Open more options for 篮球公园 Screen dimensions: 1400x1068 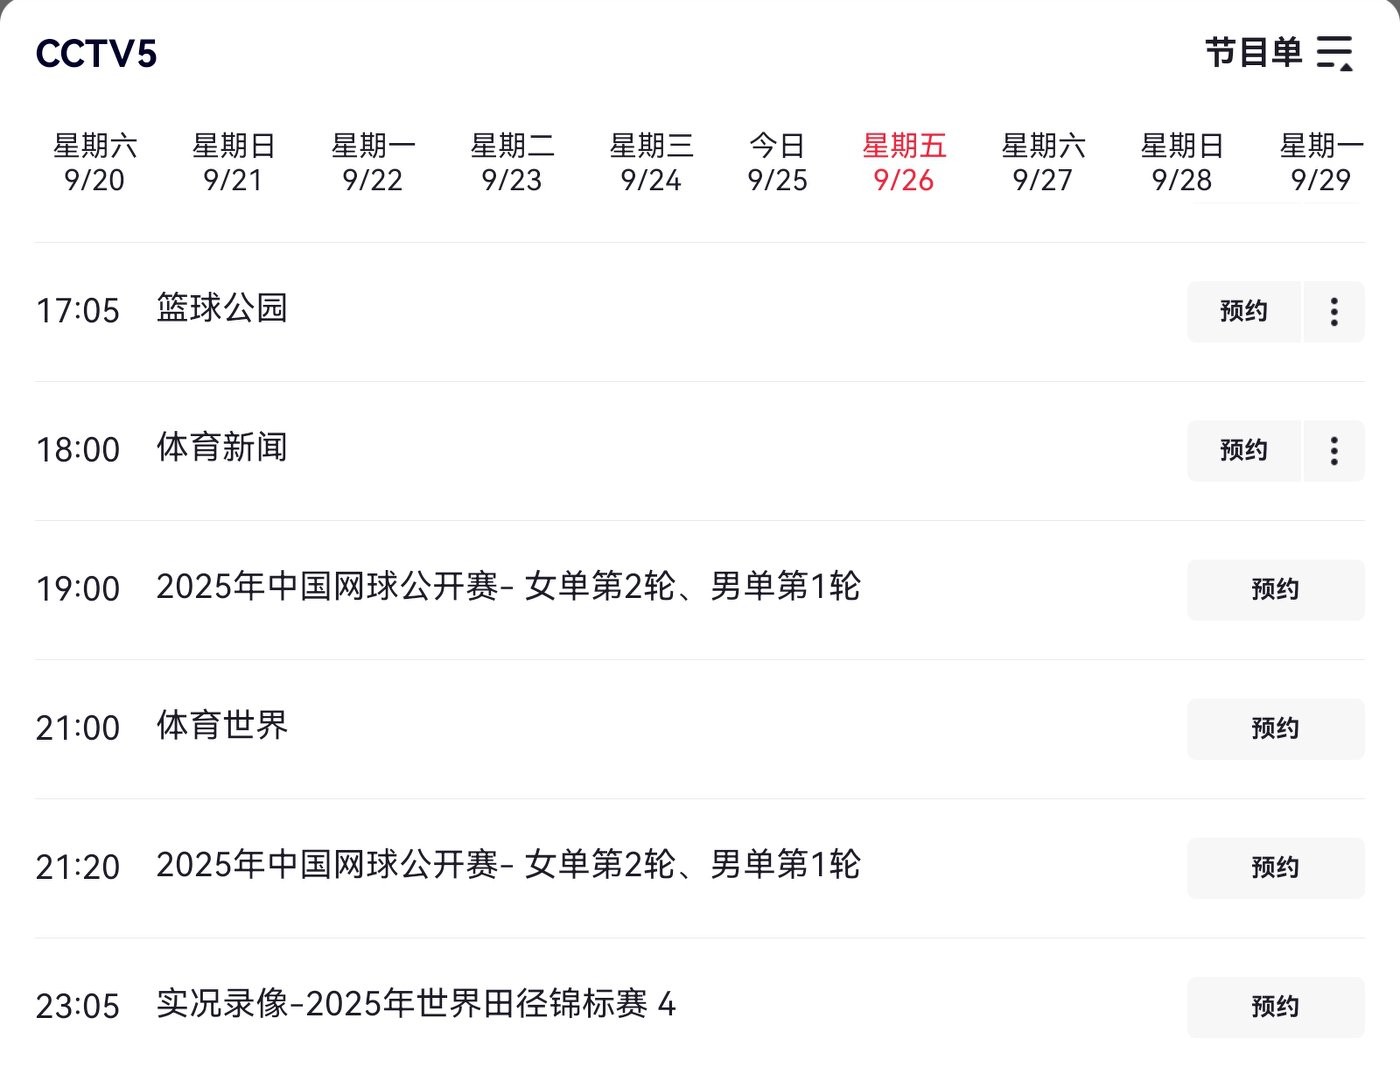tap(1334, 312)
